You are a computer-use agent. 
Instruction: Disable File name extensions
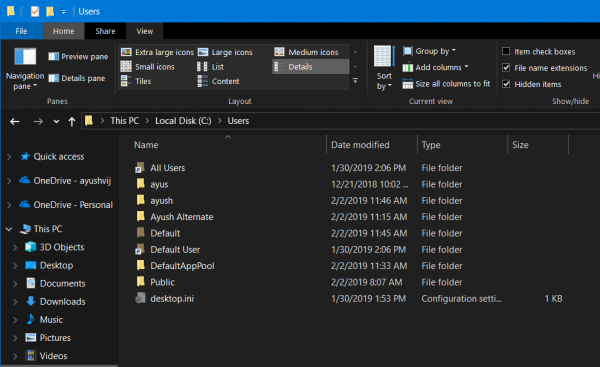(x=506, y=68)
